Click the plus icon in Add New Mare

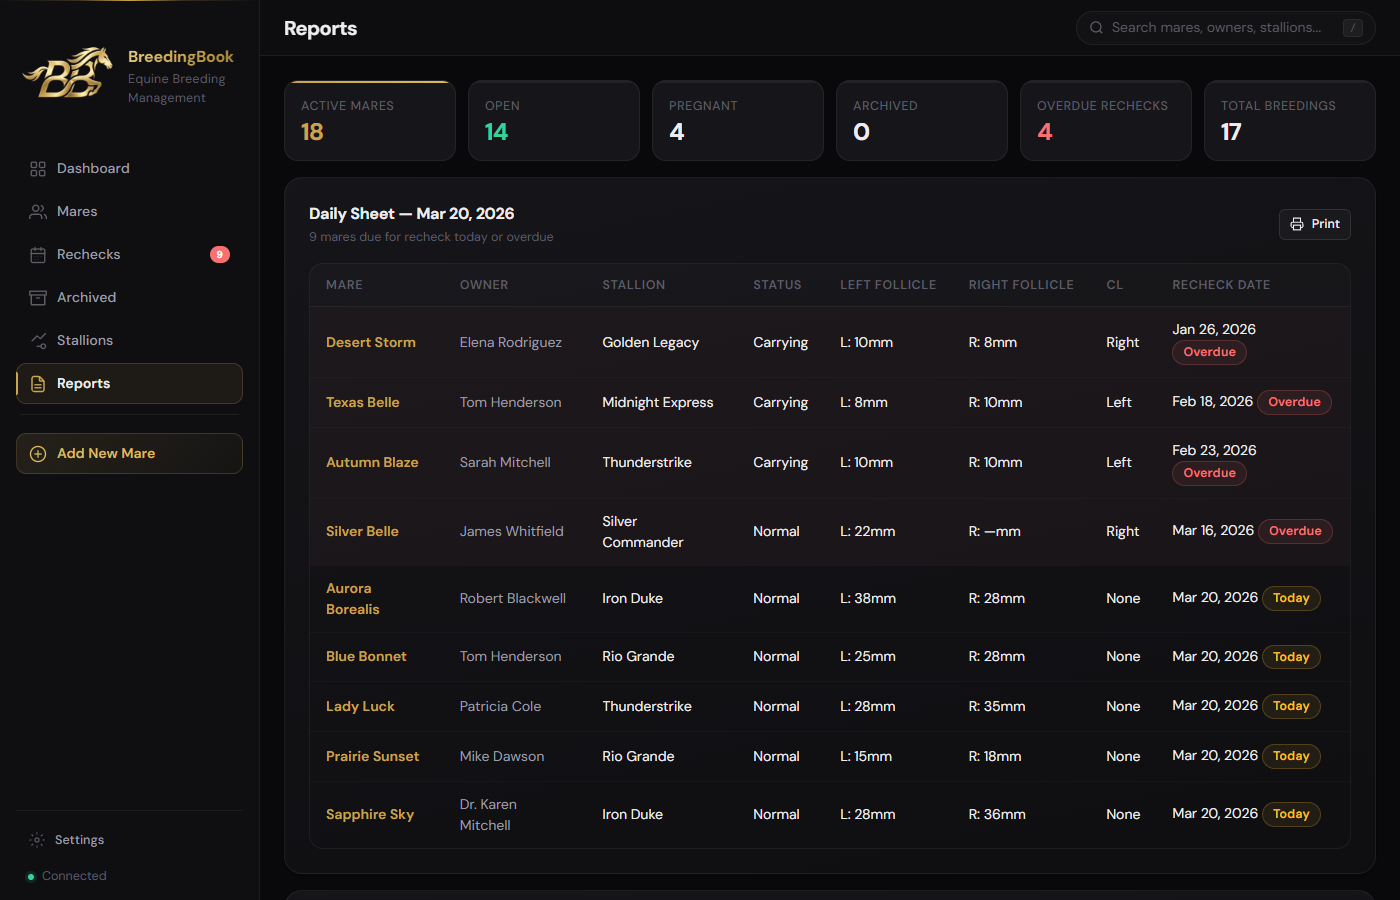38,454
